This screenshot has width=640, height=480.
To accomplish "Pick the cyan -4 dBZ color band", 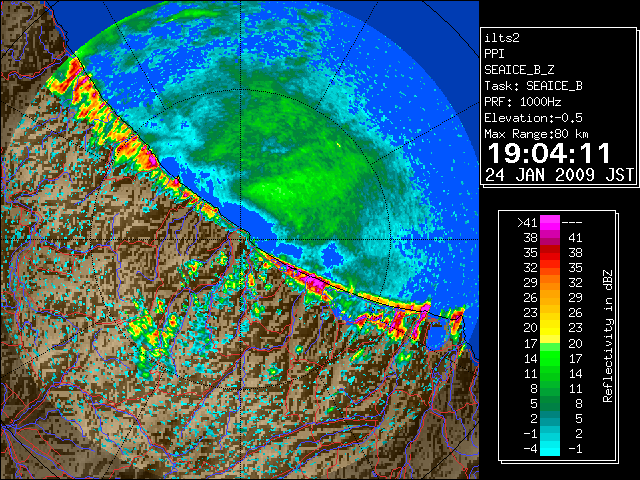I will pyautogui.click(x=550, y=449).
